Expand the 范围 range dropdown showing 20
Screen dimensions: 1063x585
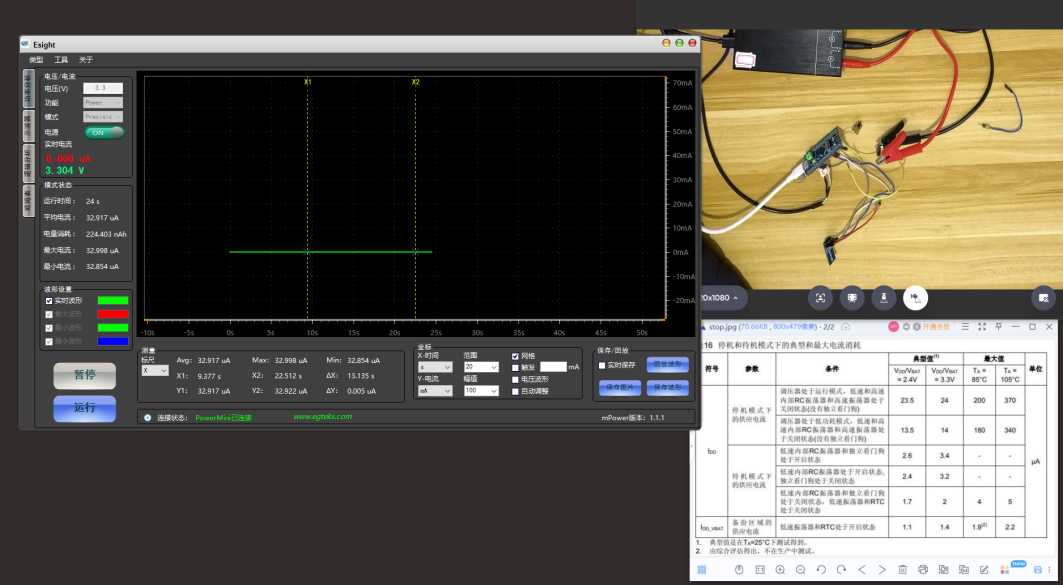tap(482, 367)
